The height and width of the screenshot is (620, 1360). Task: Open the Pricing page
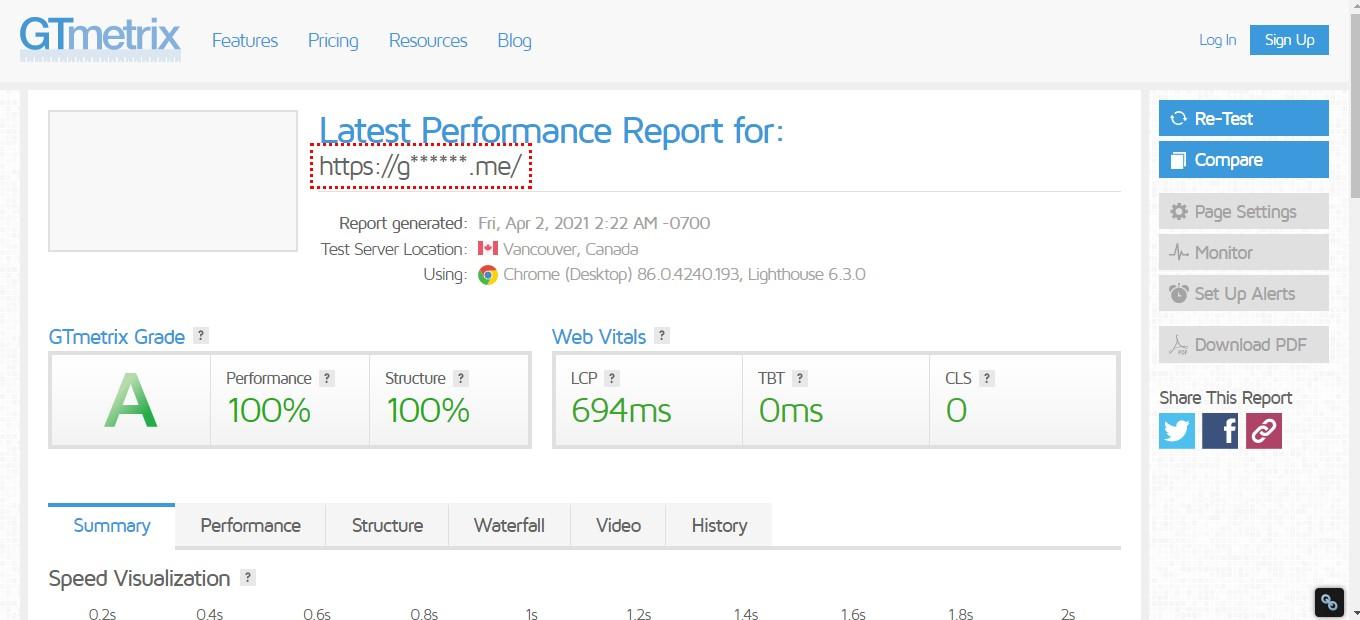click(x=332, y=41)
